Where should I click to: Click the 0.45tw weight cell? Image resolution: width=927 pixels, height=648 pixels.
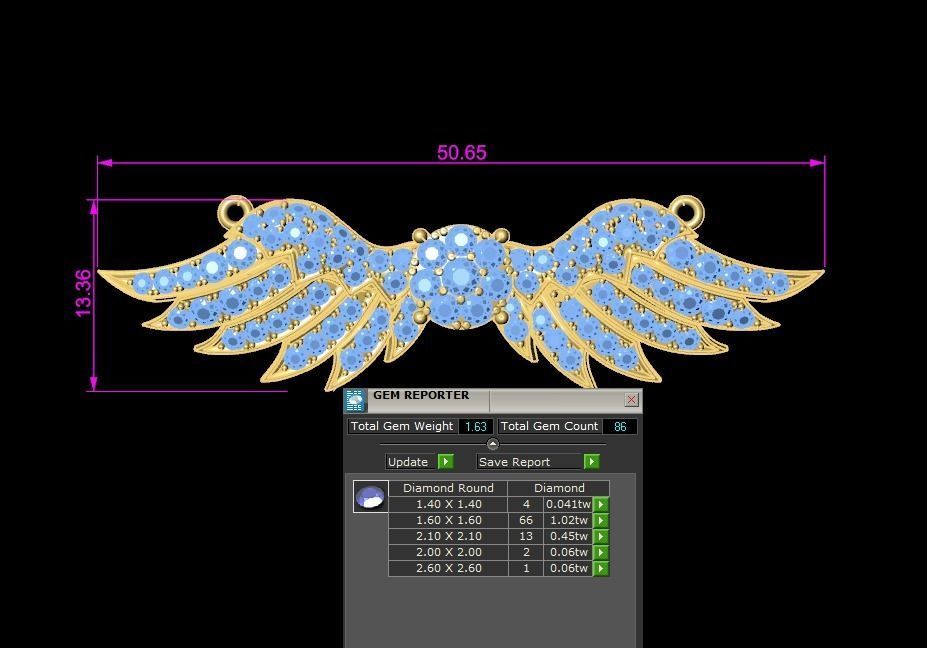568,536
